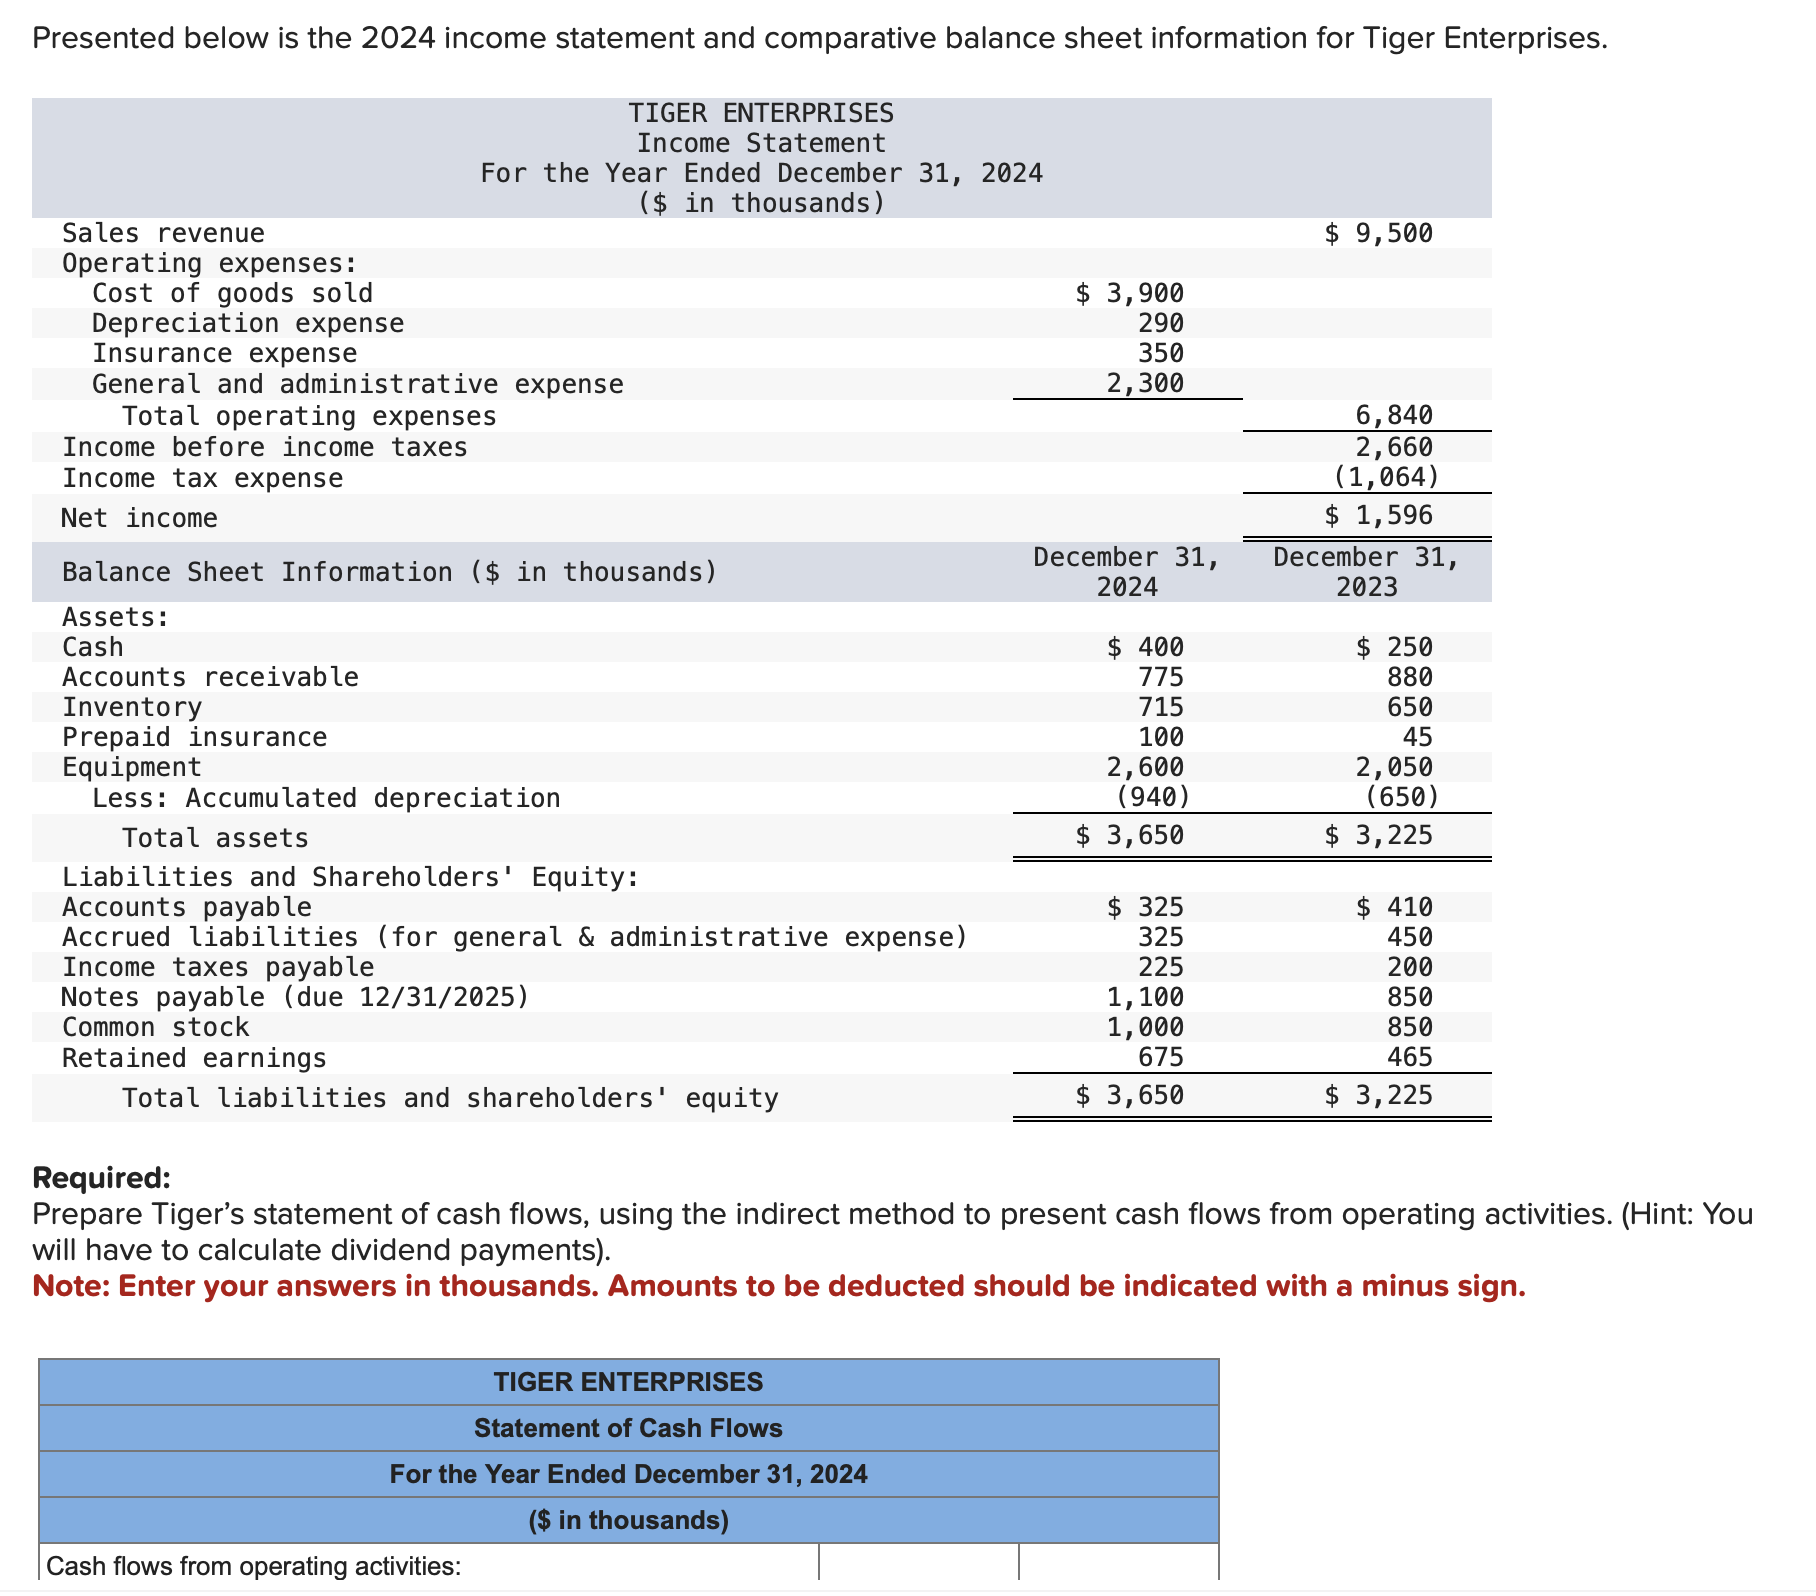This screenshot has height=1596, width=1816.
Task: Click the blue 'For the Year Ended December 31, 2024' row
Action: (x=628, y=1474)
